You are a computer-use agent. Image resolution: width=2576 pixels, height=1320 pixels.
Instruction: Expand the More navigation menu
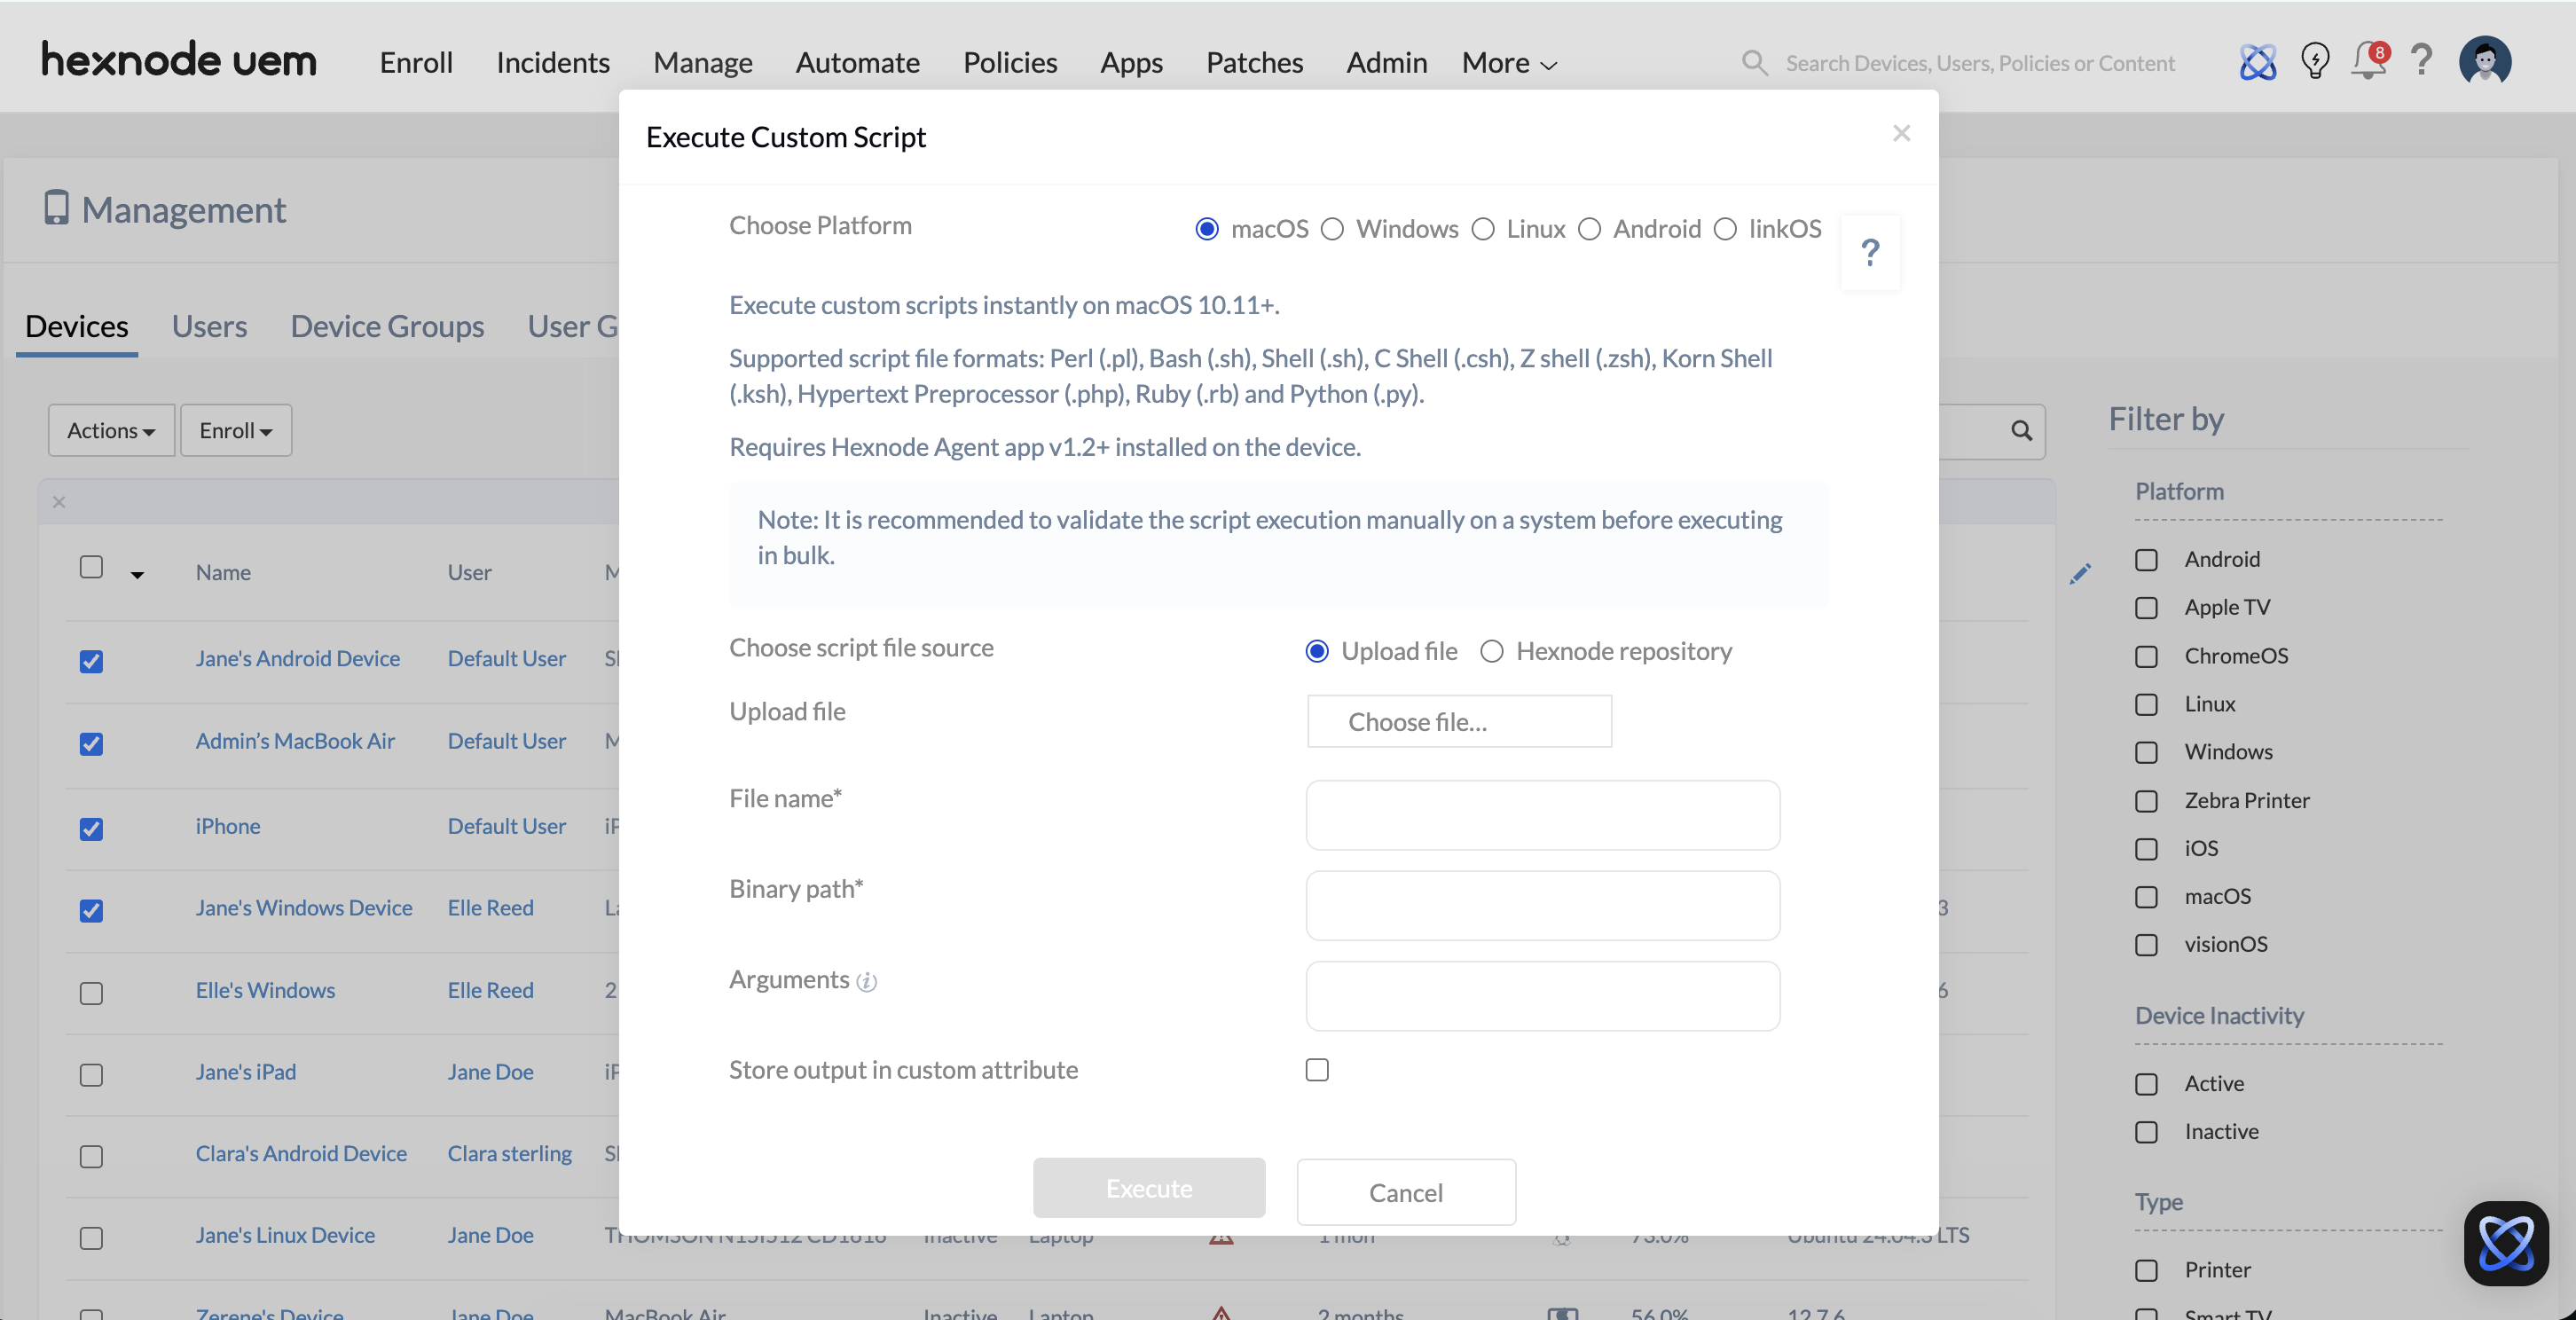1508,63
